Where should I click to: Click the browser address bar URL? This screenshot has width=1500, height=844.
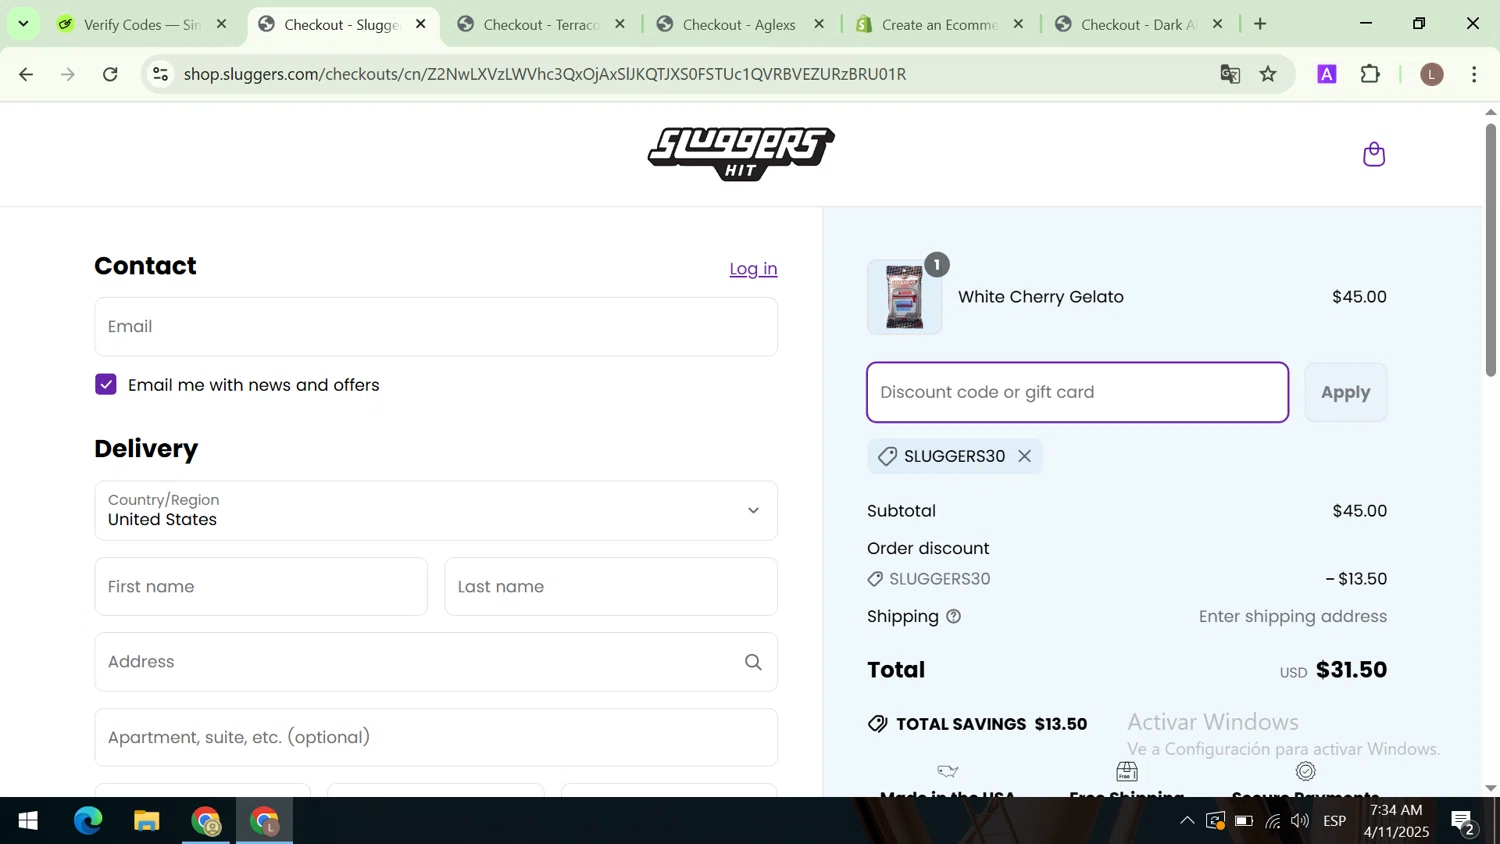click(545, 74)
